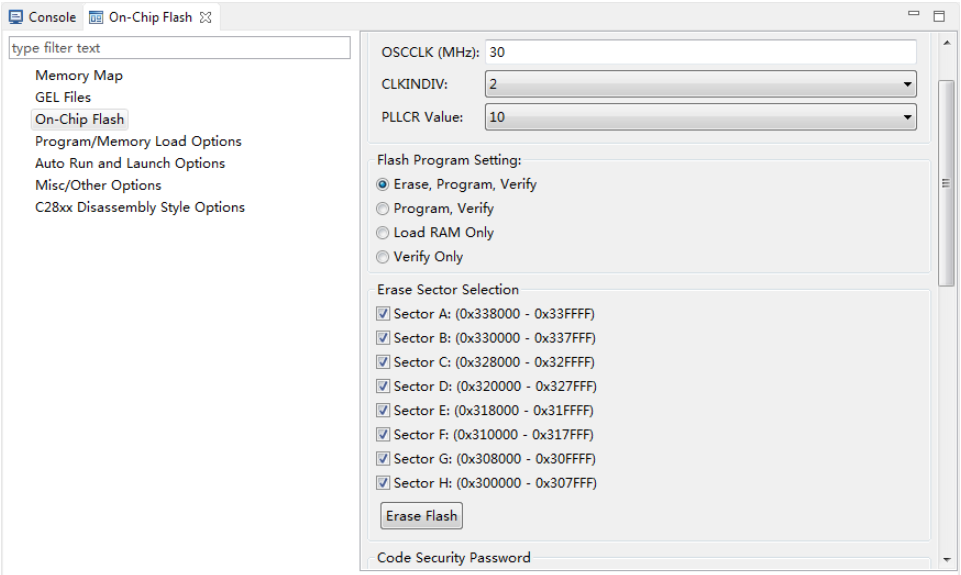Uncheck Sector H erase checkbox

[383, 483]
